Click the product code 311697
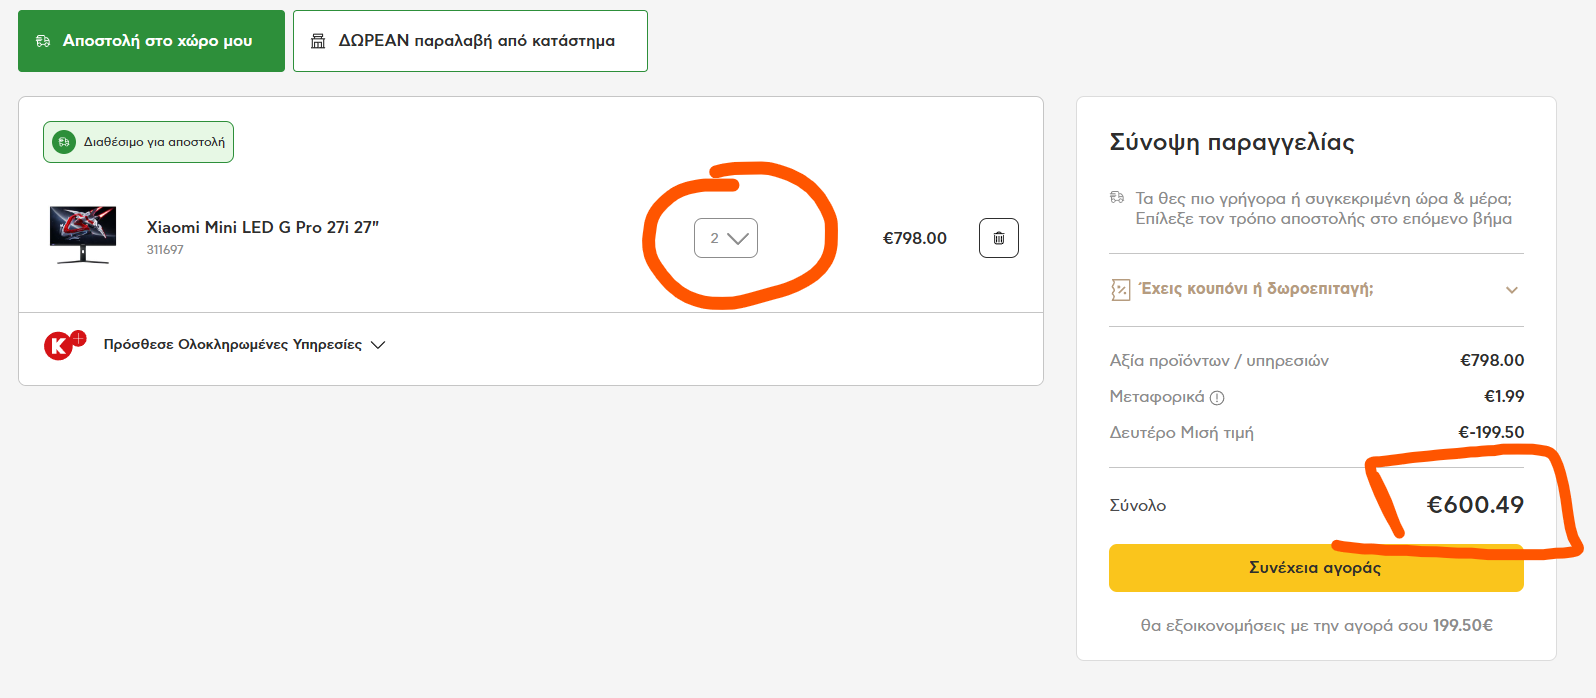The image size is (1596, 698). (165, 250)
